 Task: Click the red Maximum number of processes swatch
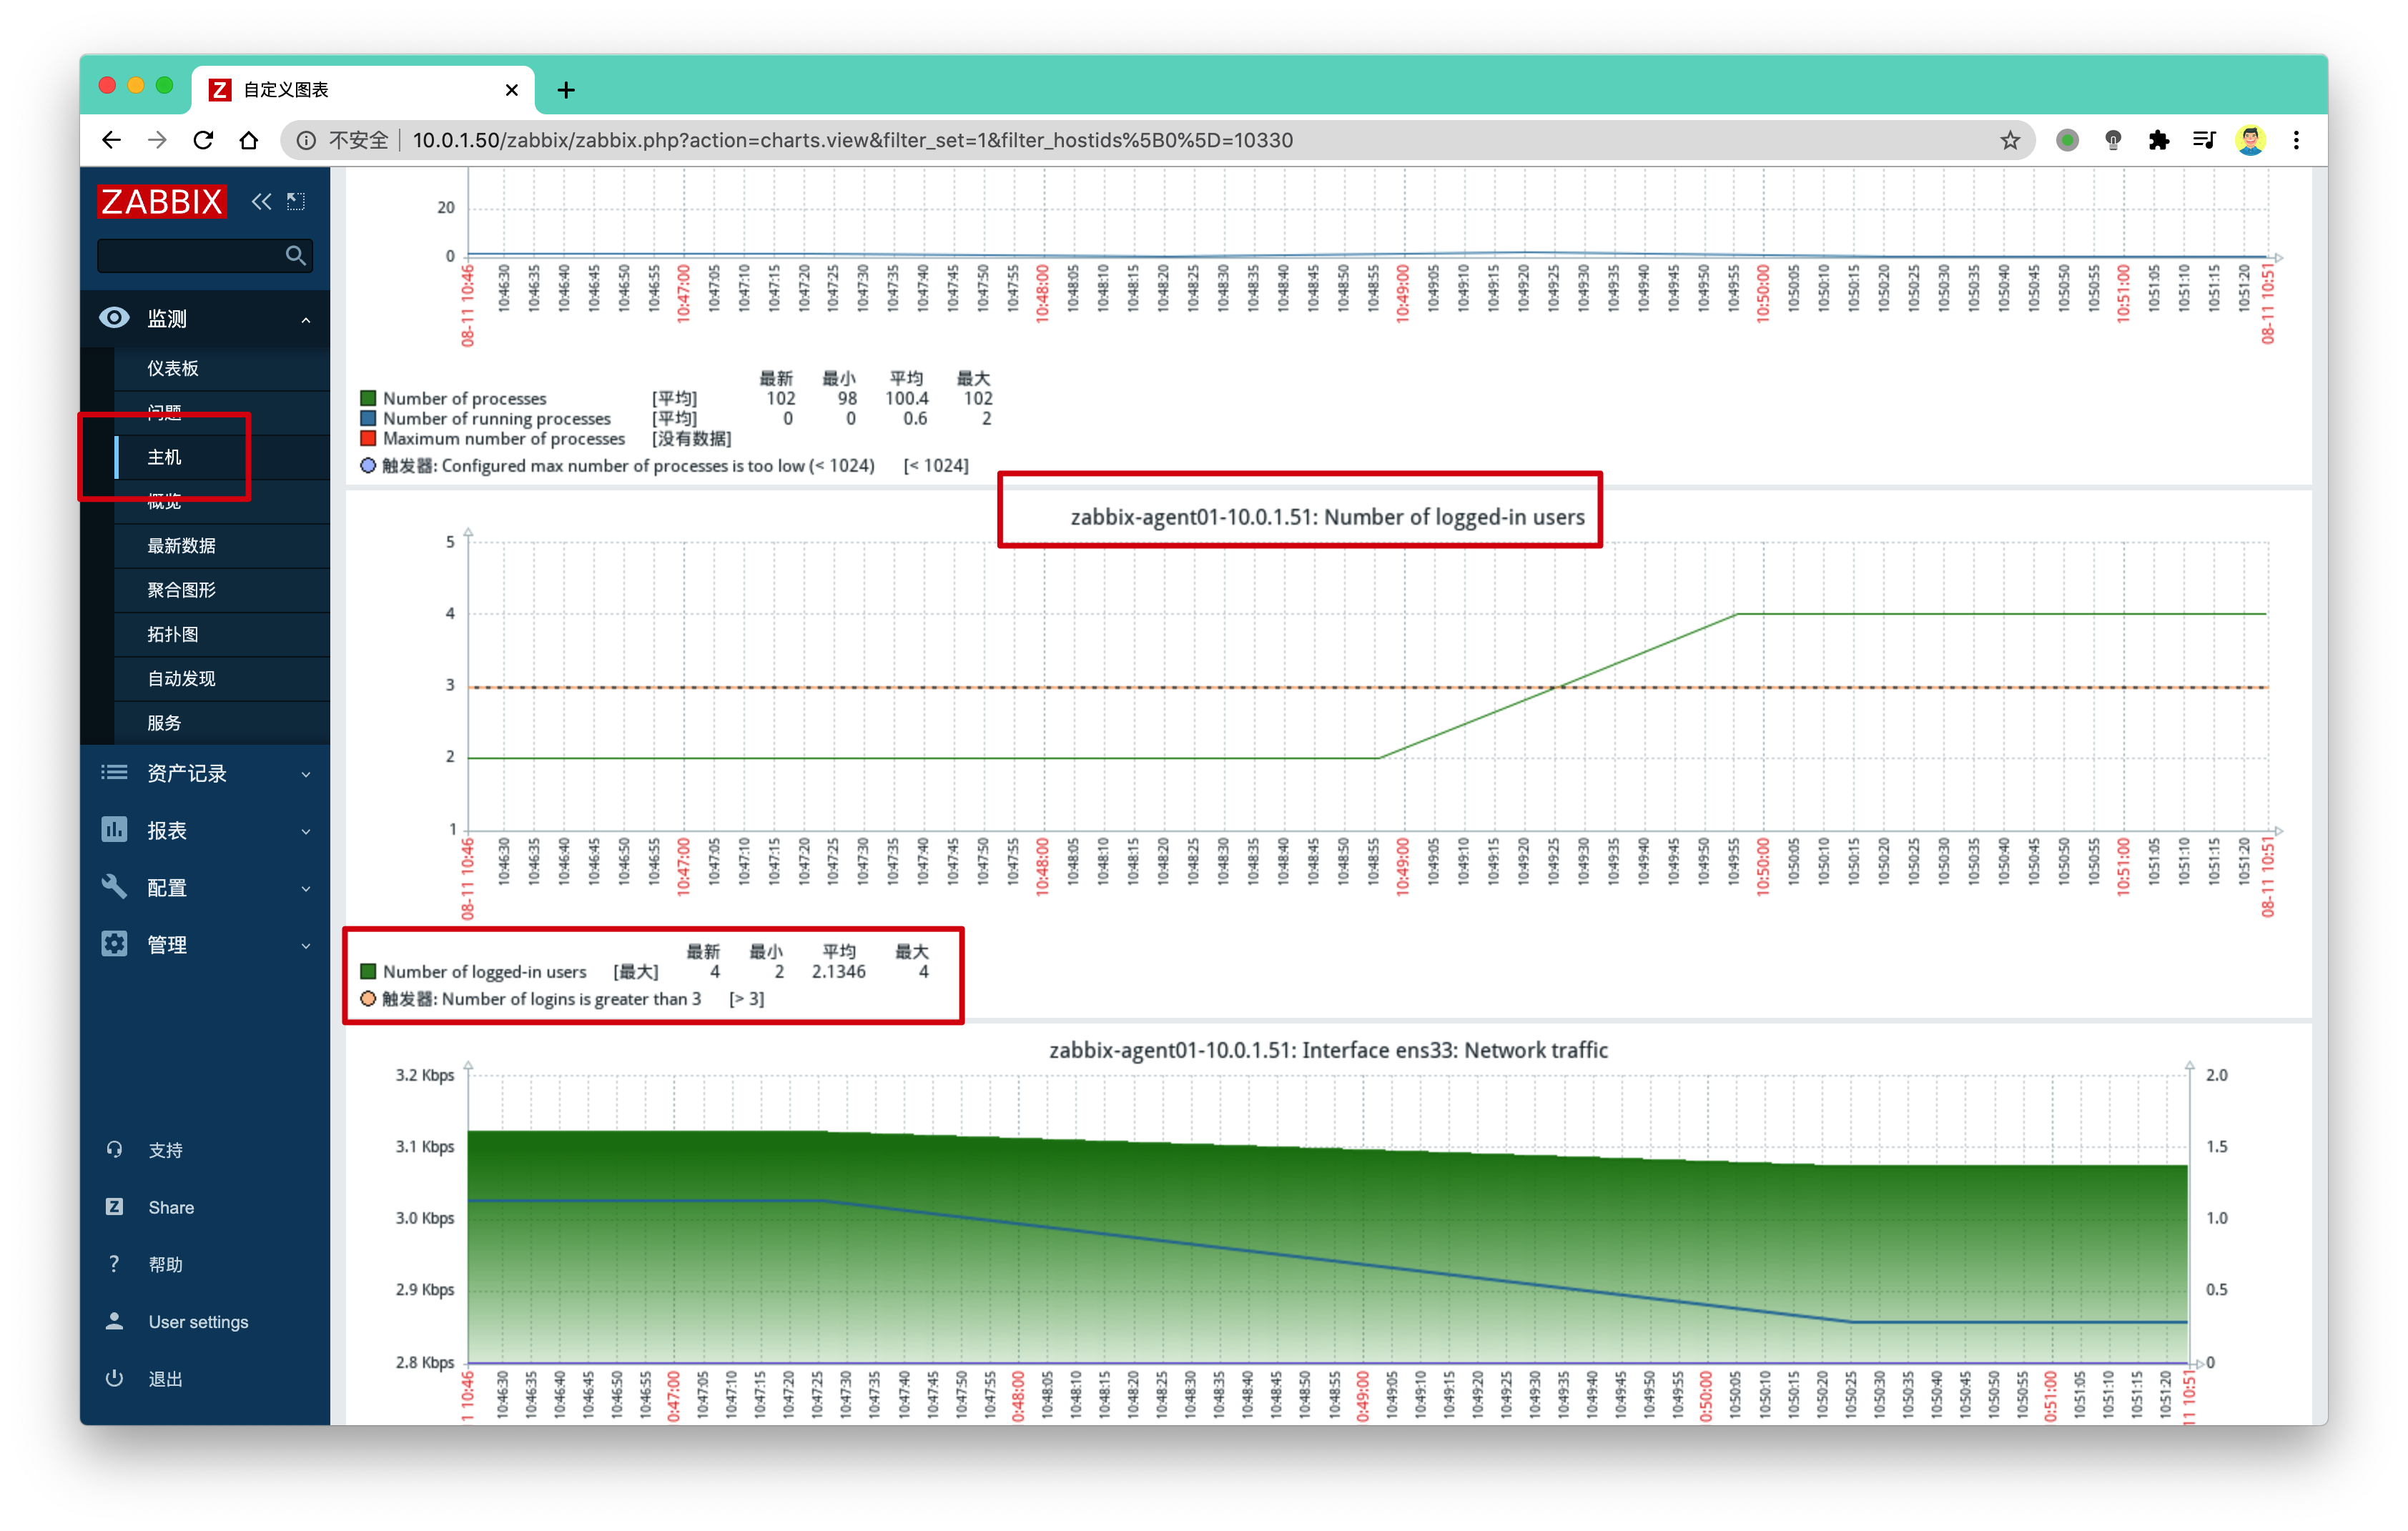click(x=368, y=438)
